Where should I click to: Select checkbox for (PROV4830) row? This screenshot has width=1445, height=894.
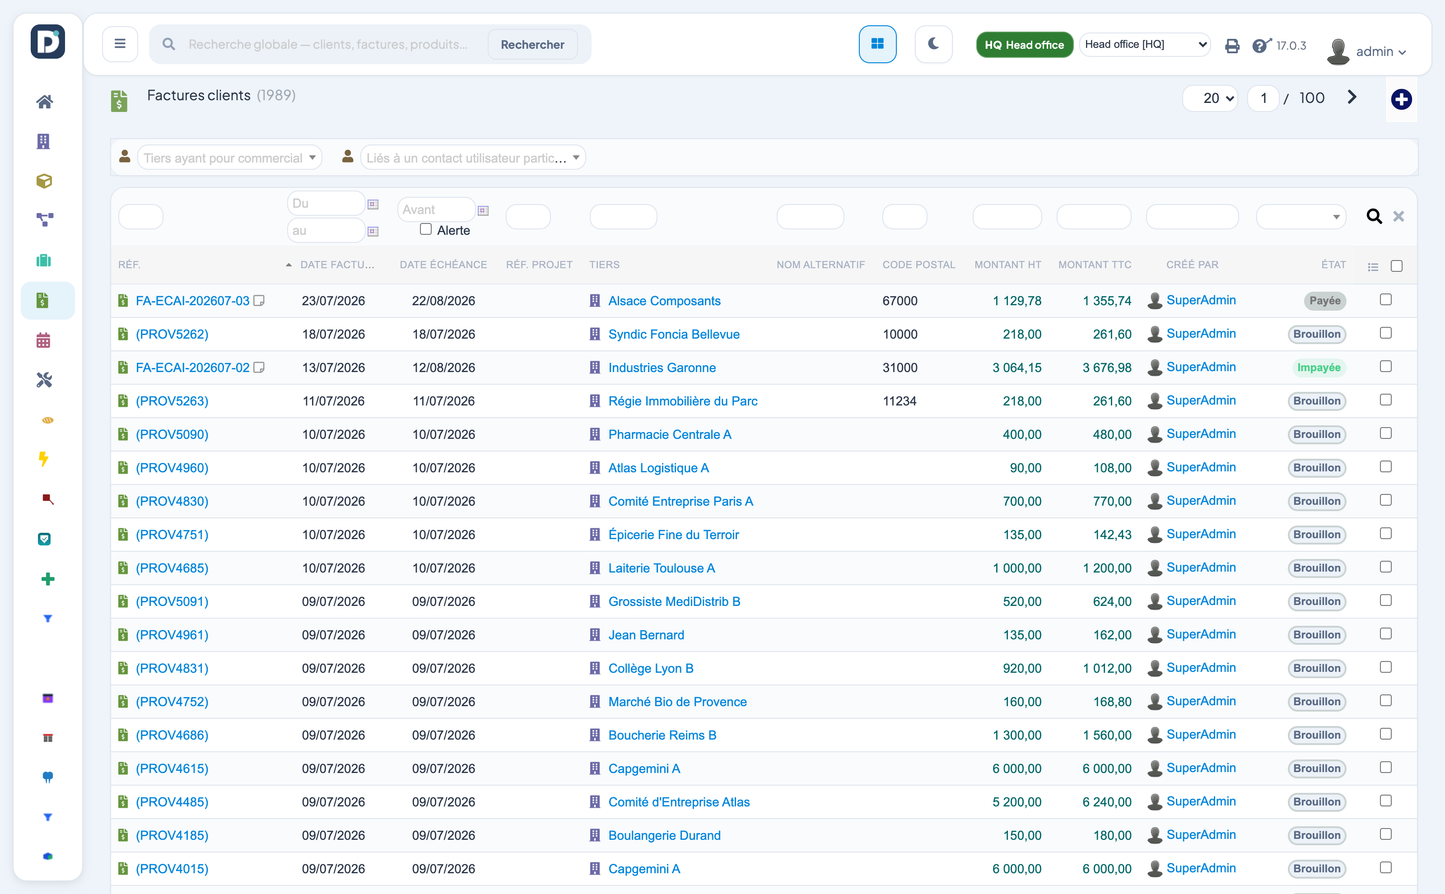point(1386,500)
